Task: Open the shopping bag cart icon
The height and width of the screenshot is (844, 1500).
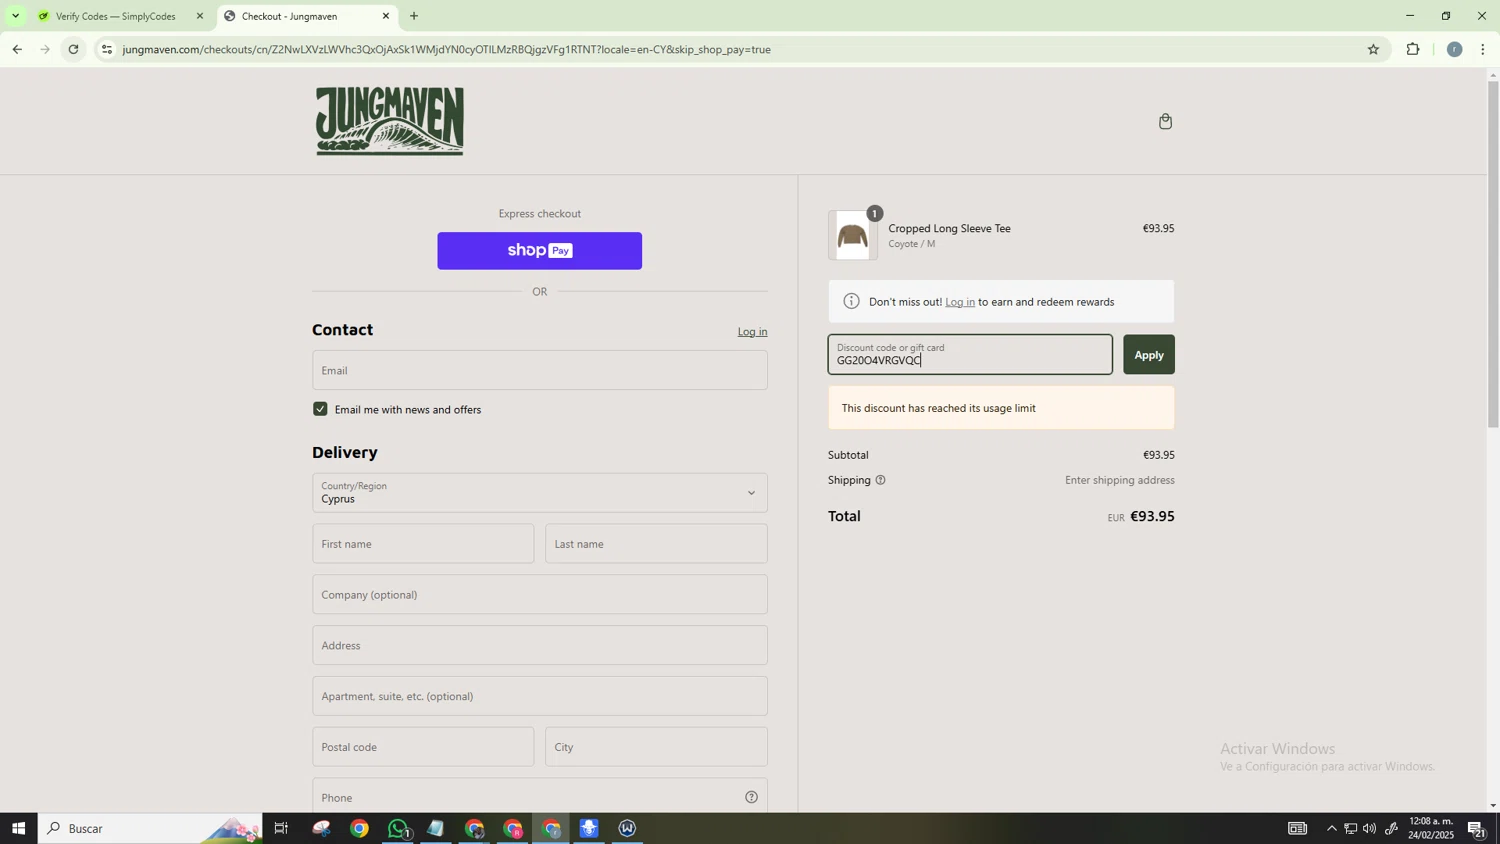Action: [x=1165, y=121]
